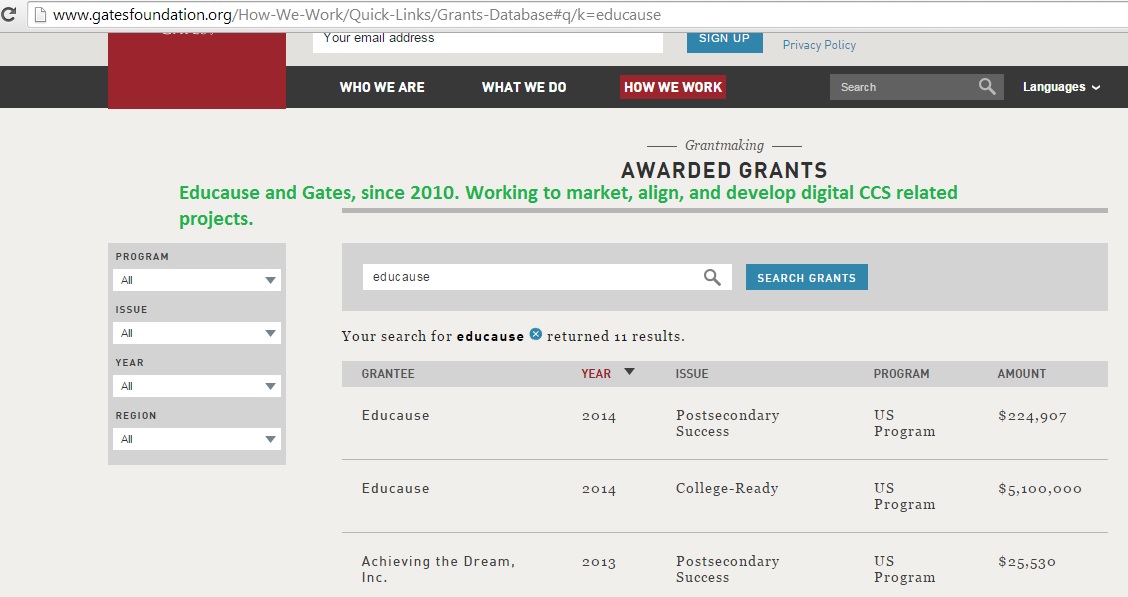Remove the educause search term filter
Screen dimensions: 1128x597
tap(536, 334)
